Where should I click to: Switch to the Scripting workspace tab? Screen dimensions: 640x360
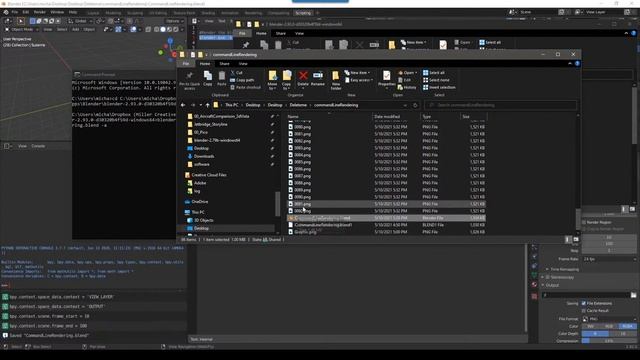[x=303, y=13]
